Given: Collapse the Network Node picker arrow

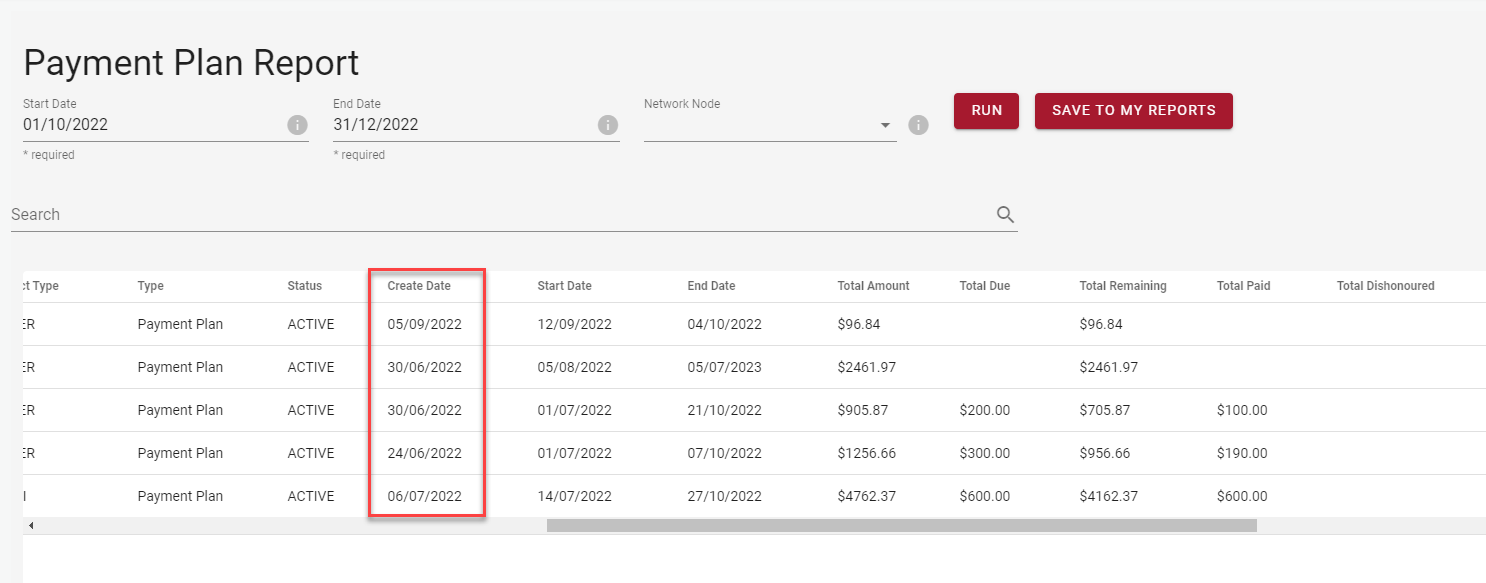Looking at the screenshot, I should click(x=884, y=125).
